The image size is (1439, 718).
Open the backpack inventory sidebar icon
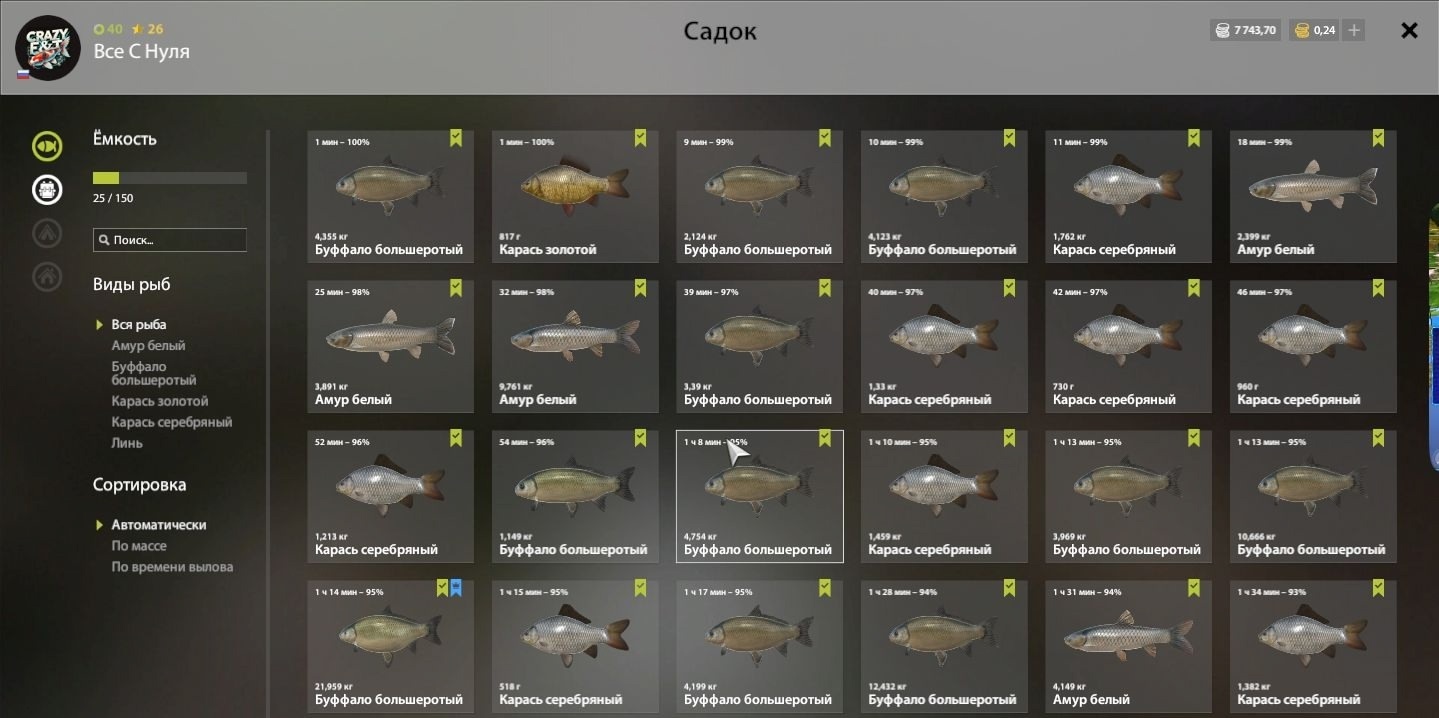[x=46, y=189]
